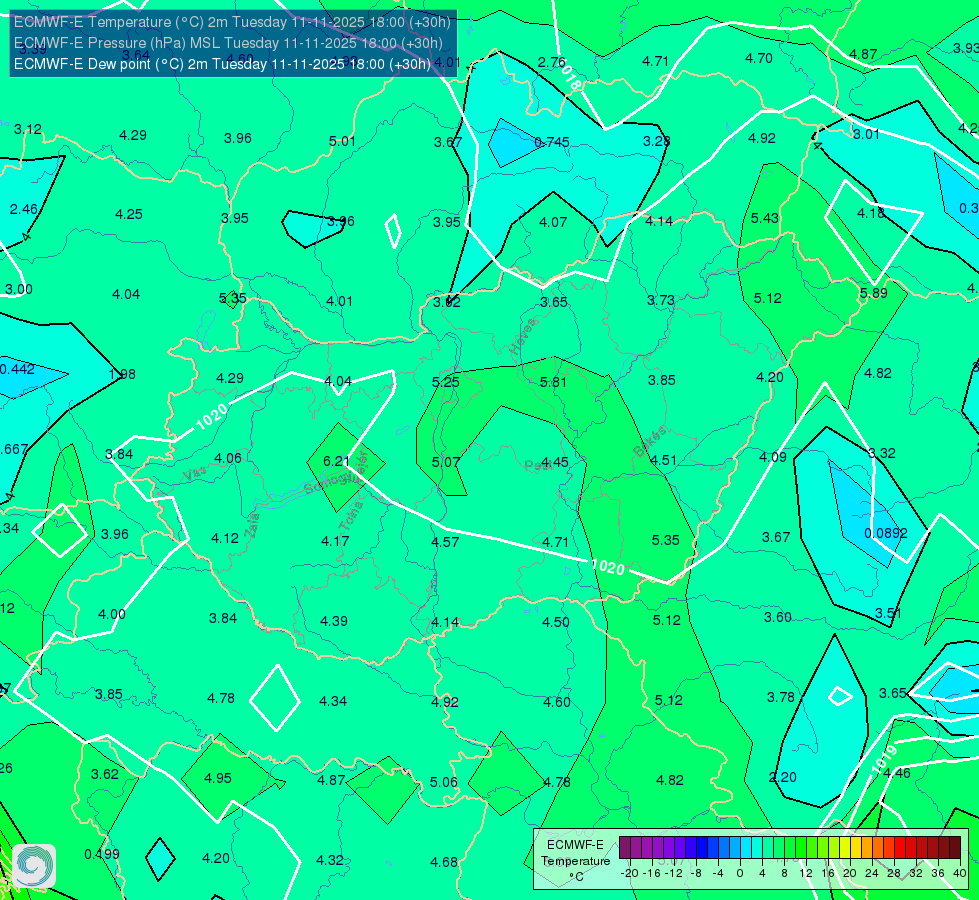Click the grid value 5.07
Image resolution: width=979 pixels, height=900 pixels.
[446, 463]
